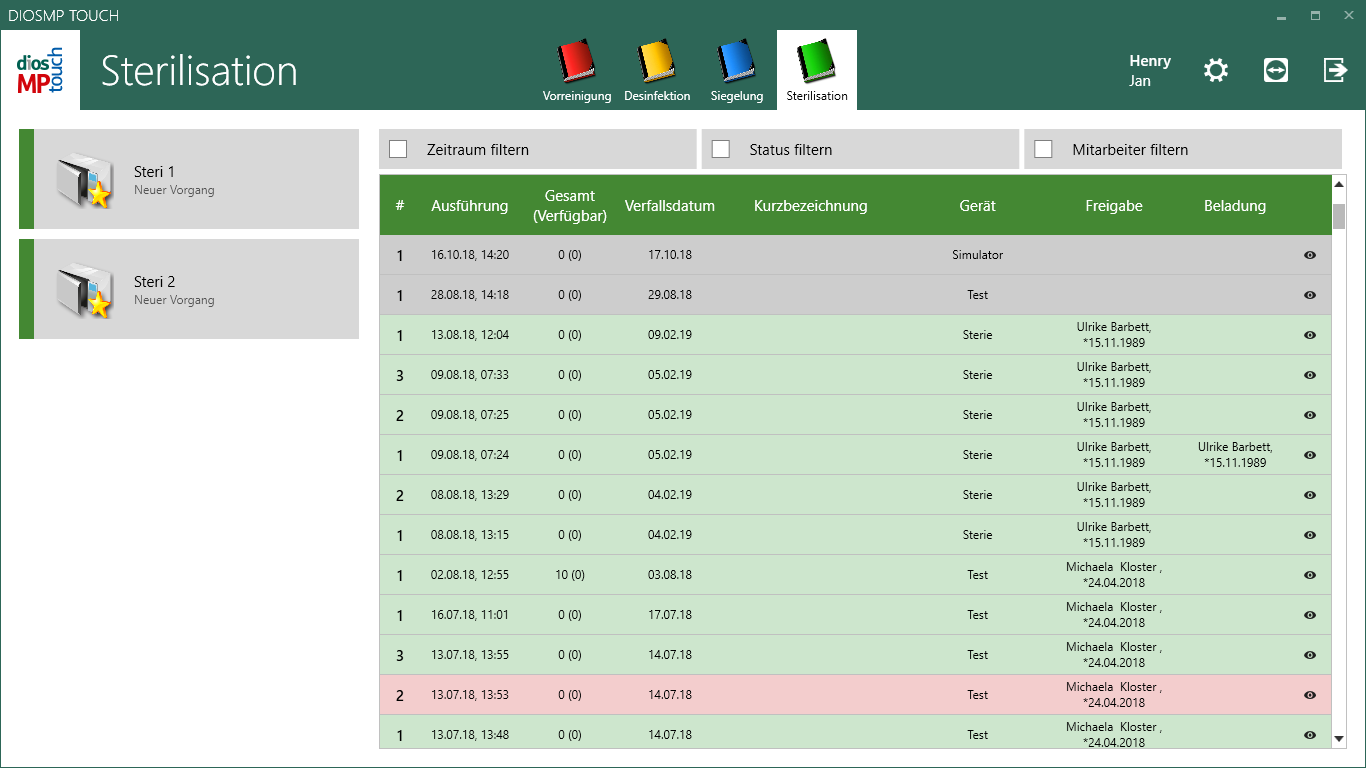Click the table scrollbar down arrow

1339,739
